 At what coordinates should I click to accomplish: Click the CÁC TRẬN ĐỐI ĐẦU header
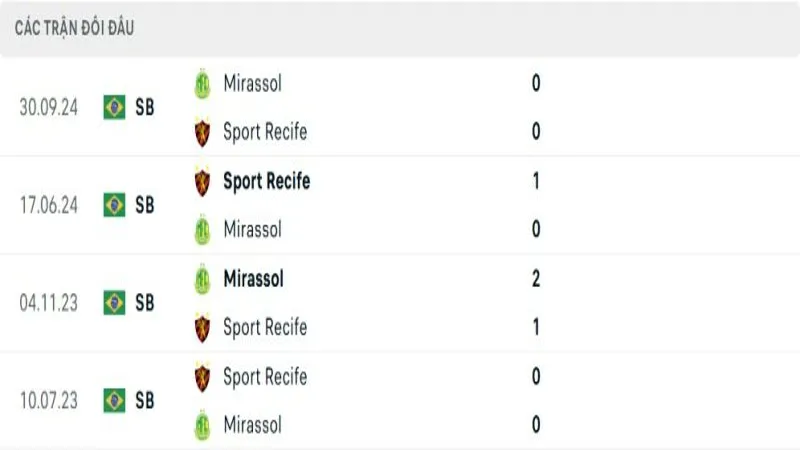[75, 28]
